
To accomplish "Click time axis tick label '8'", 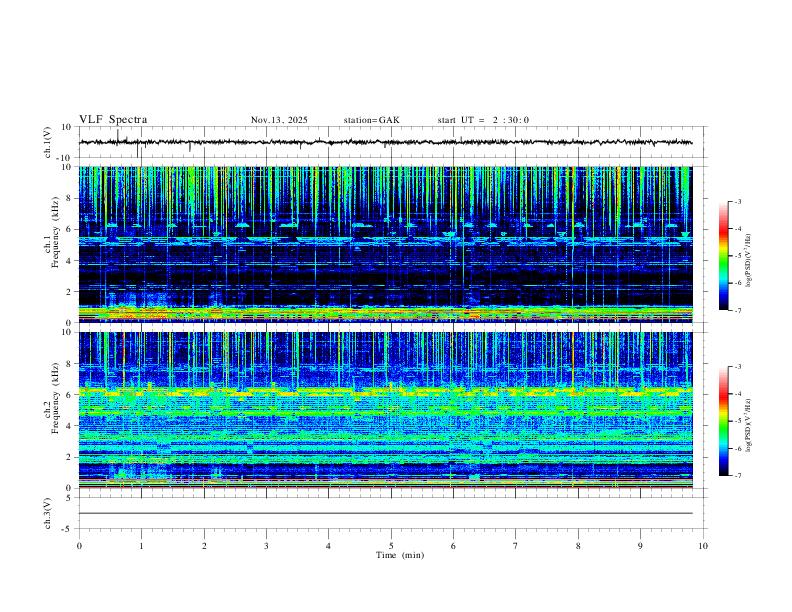I will [578, 546].
